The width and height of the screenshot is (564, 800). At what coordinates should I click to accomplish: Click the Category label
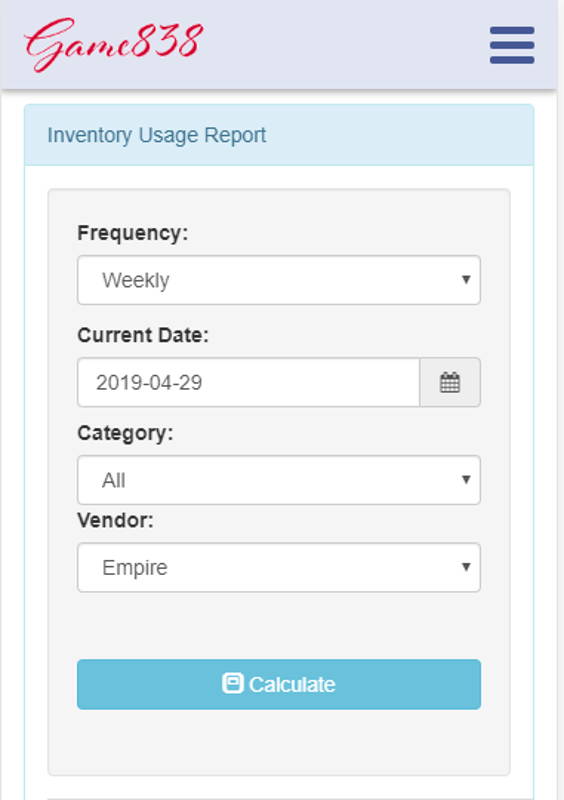[125, 433]
